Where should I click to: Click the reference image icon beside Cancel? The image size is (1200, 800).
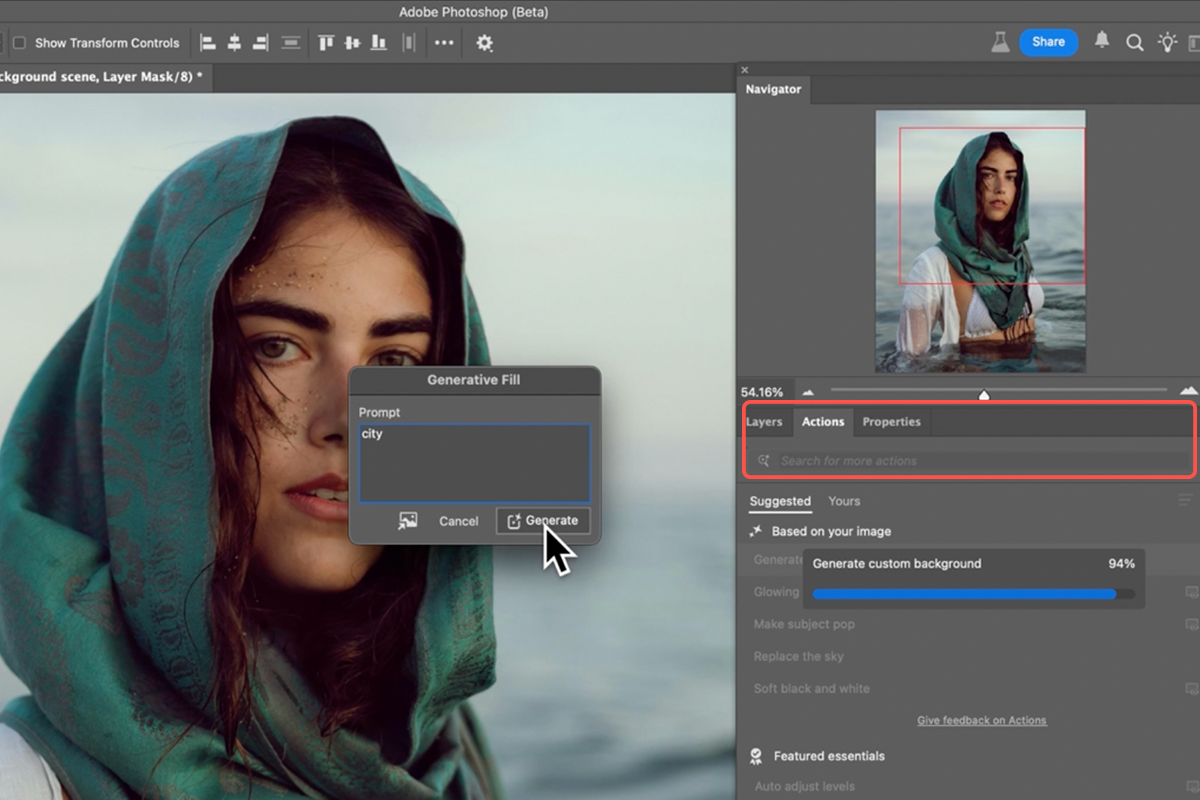pyautogui.click(x=407, y=521)
